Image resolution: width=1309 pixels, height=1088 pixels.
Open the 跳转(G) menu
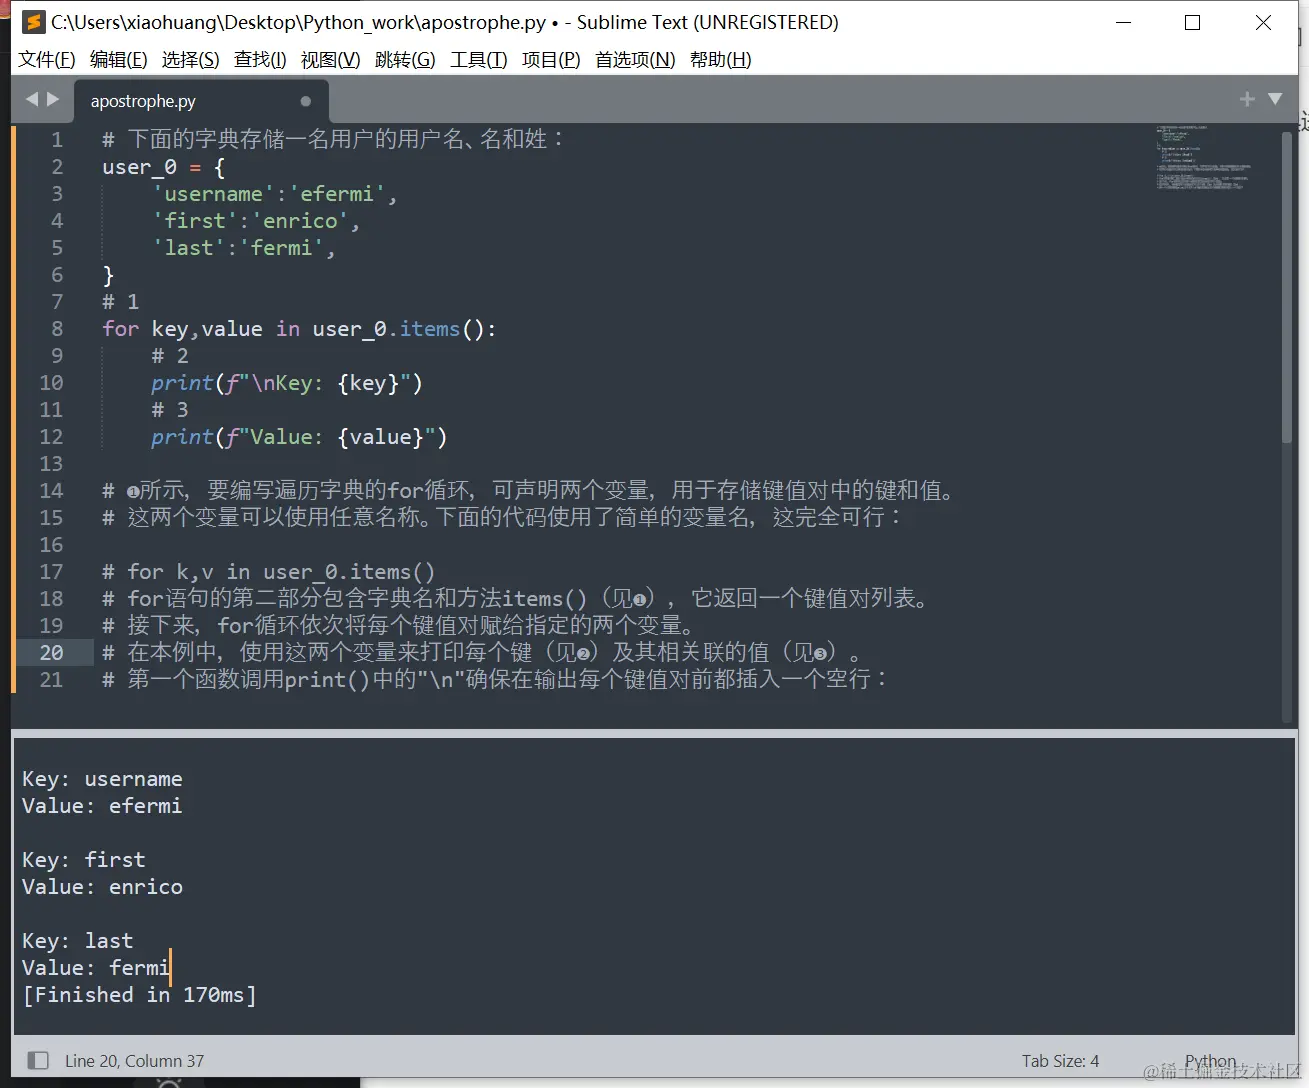[x=405, y=60]
